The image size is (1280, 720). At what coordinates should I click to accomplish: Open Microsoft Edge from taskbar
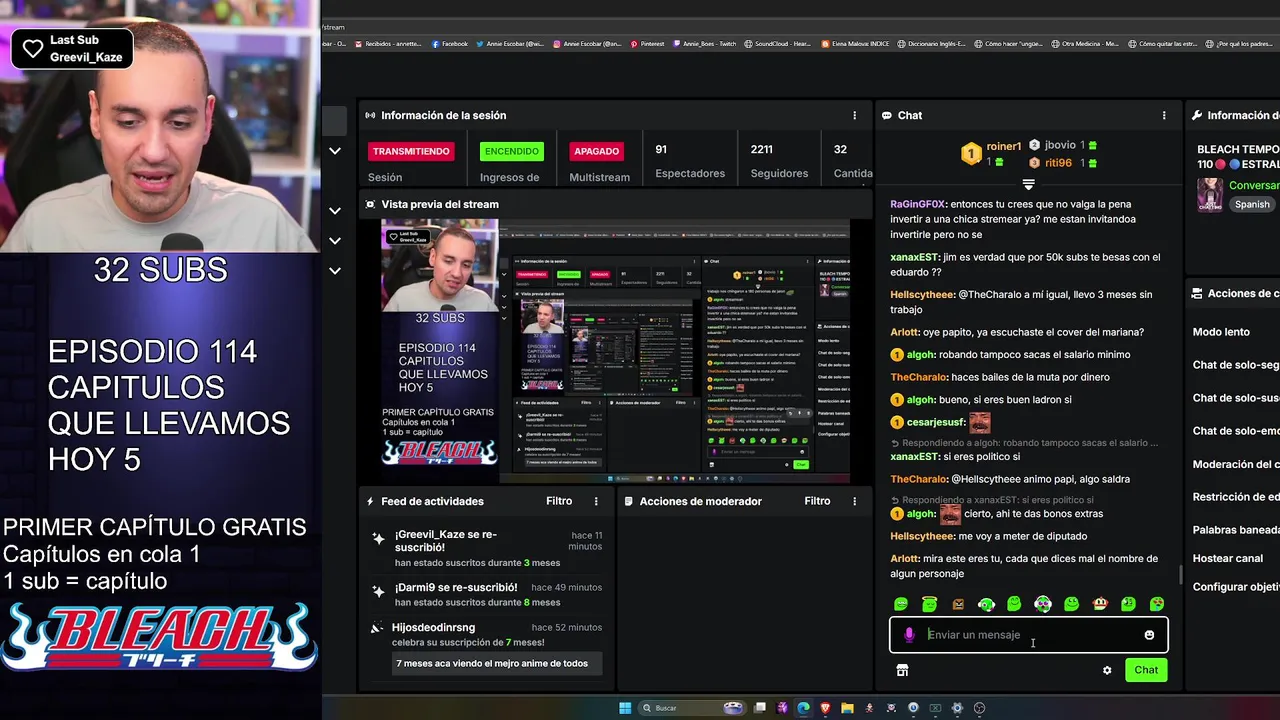click(803, 708)
